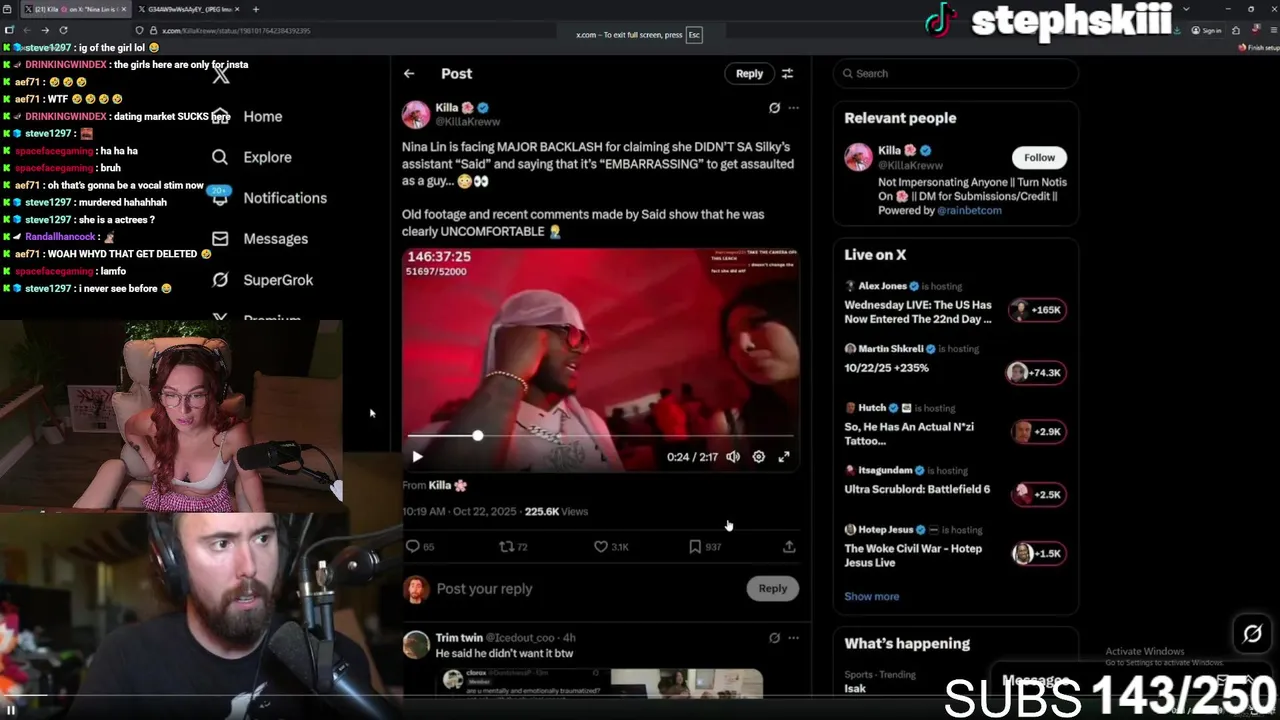Click the Reply button in the Post header
This screenshot has width=1280, height=720.
click(x=749, y=73)
